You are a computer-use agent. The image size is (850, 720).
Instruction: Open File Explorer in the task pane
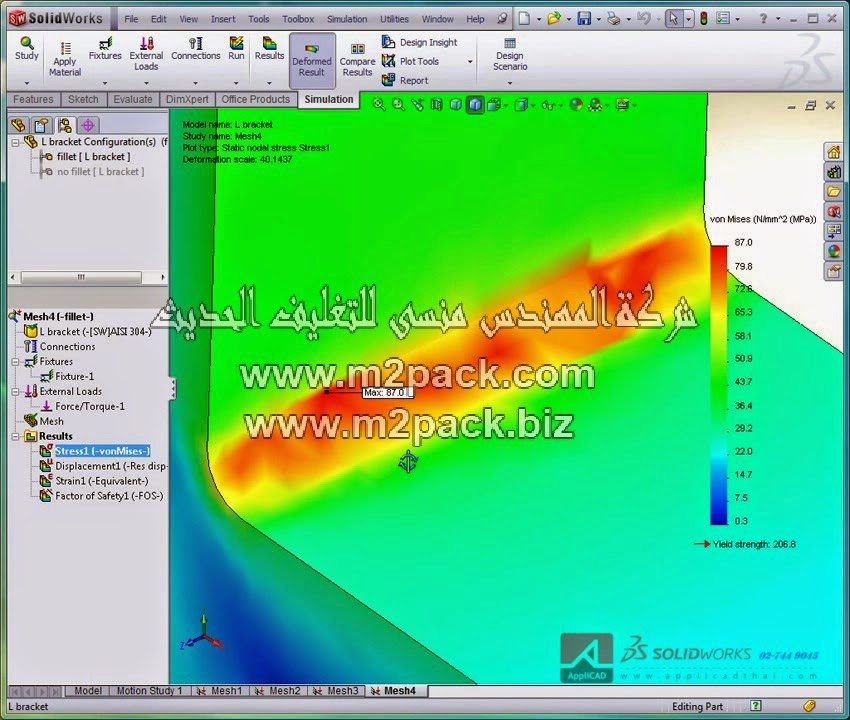click(x=834, y=192)
